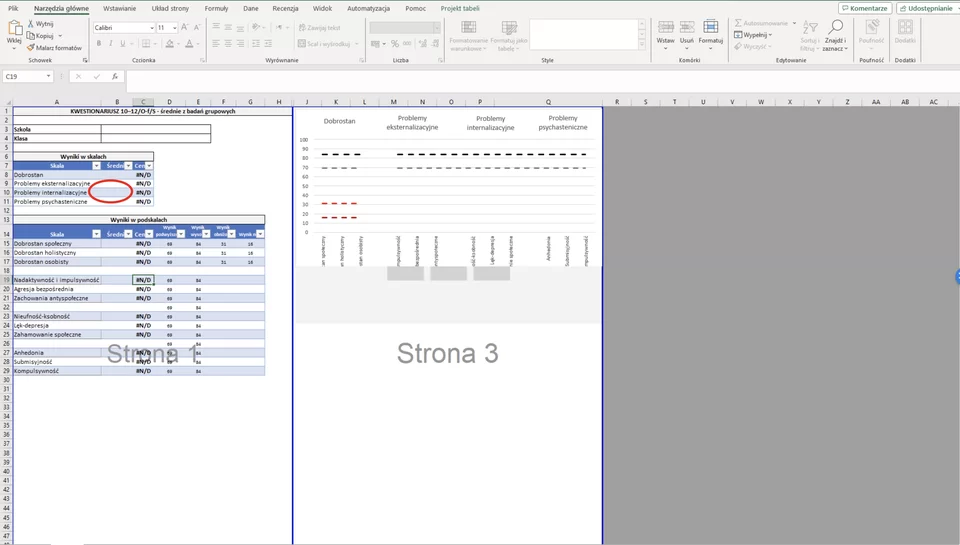
Task: Switch to the Dane tab
Action: (250, 9)
